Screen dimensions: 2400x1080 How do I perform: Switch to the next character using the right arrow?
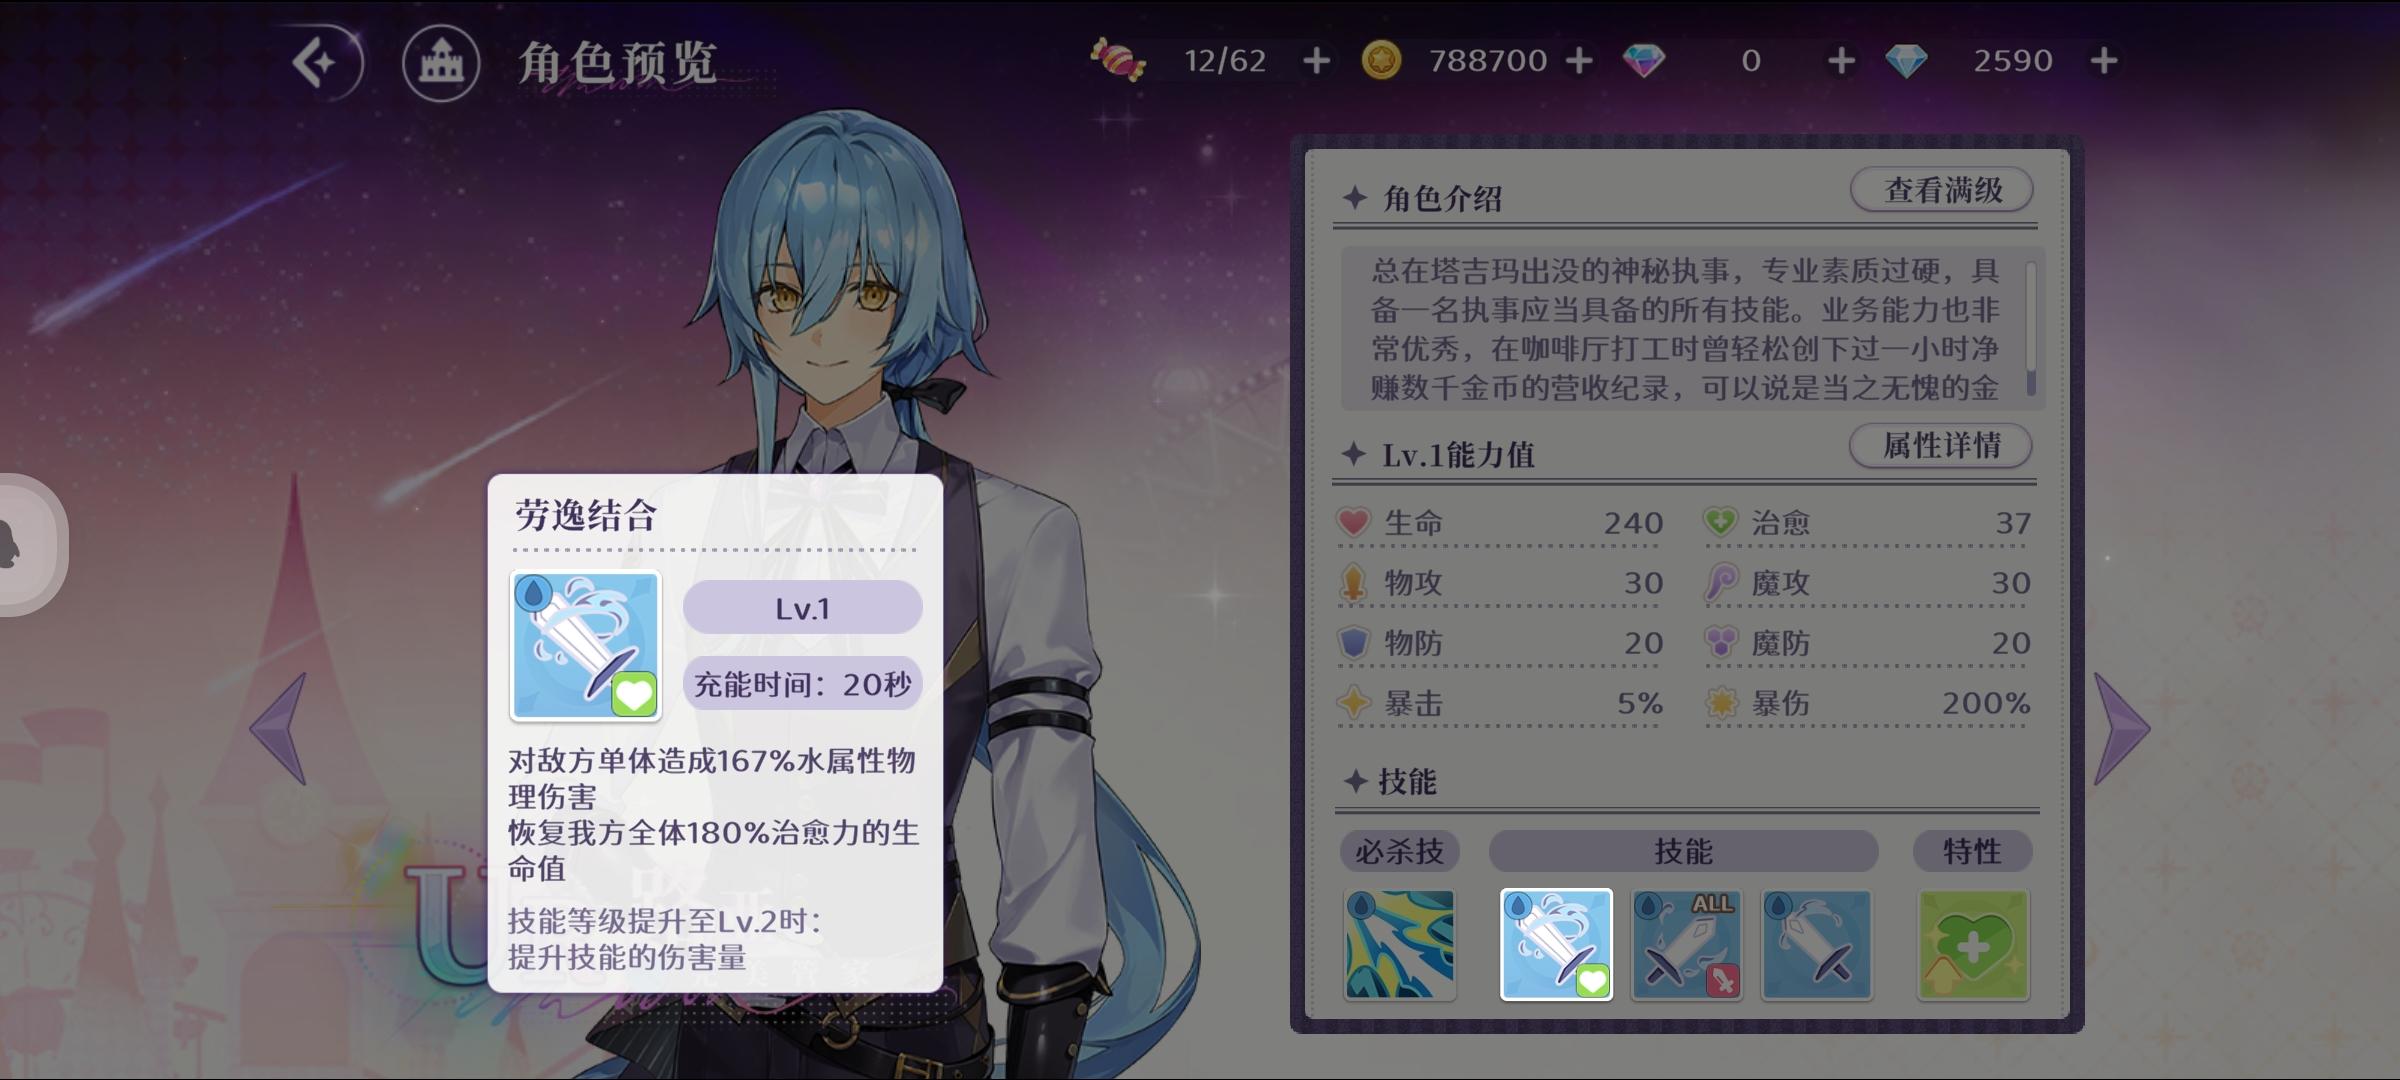tap(2122, 728)
